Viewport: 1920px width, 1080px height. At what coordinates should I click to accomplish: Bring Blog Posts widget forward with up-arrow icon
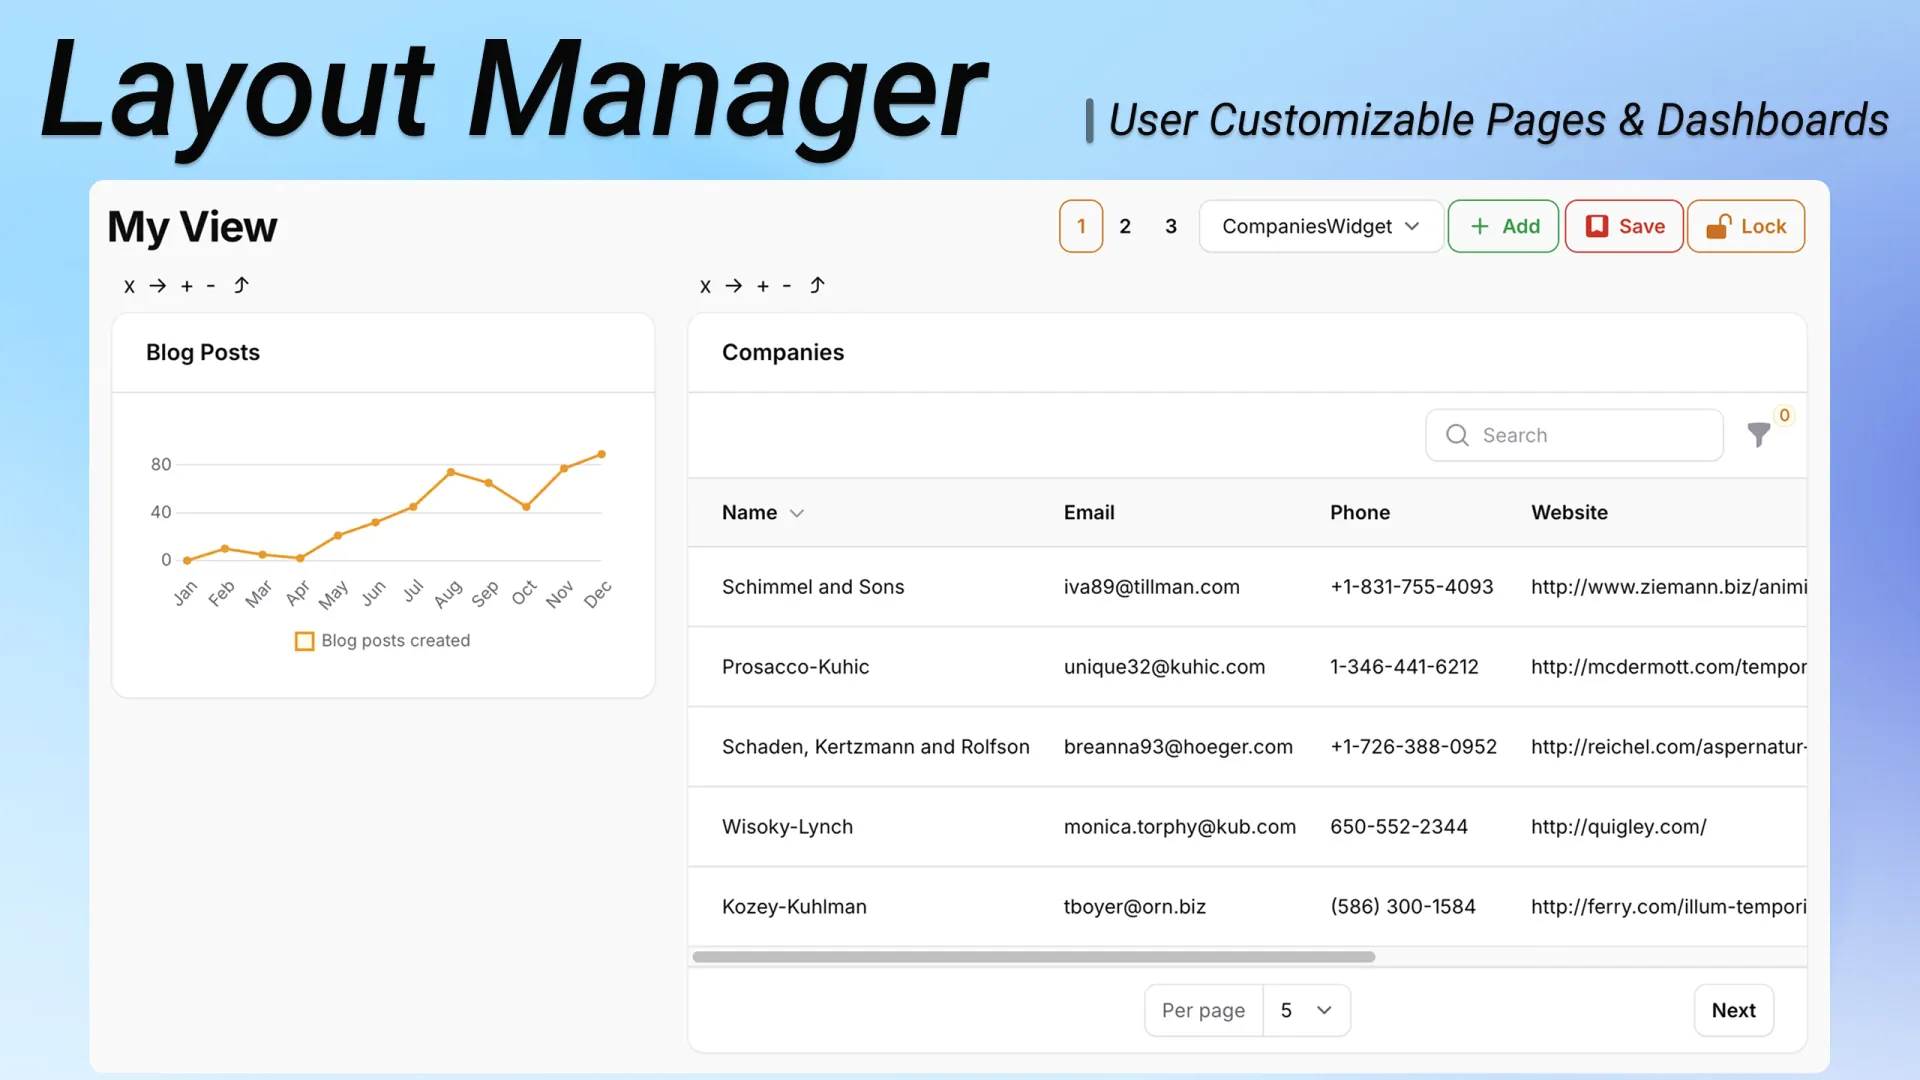[241, 285]
